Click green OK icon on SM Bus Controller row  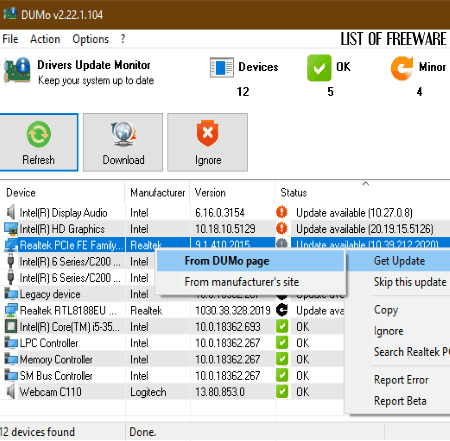coord(282,375)
